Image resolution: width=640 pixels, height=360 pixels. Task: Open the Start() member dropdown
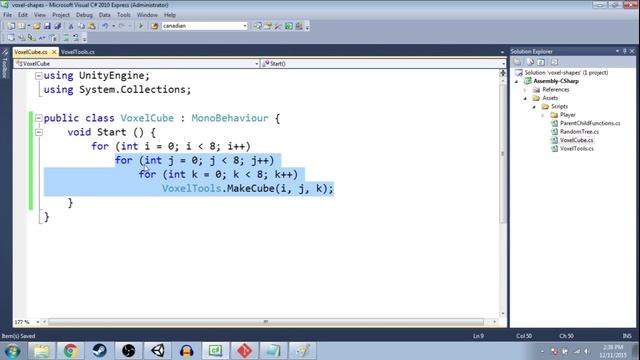(x=503, y=64)
